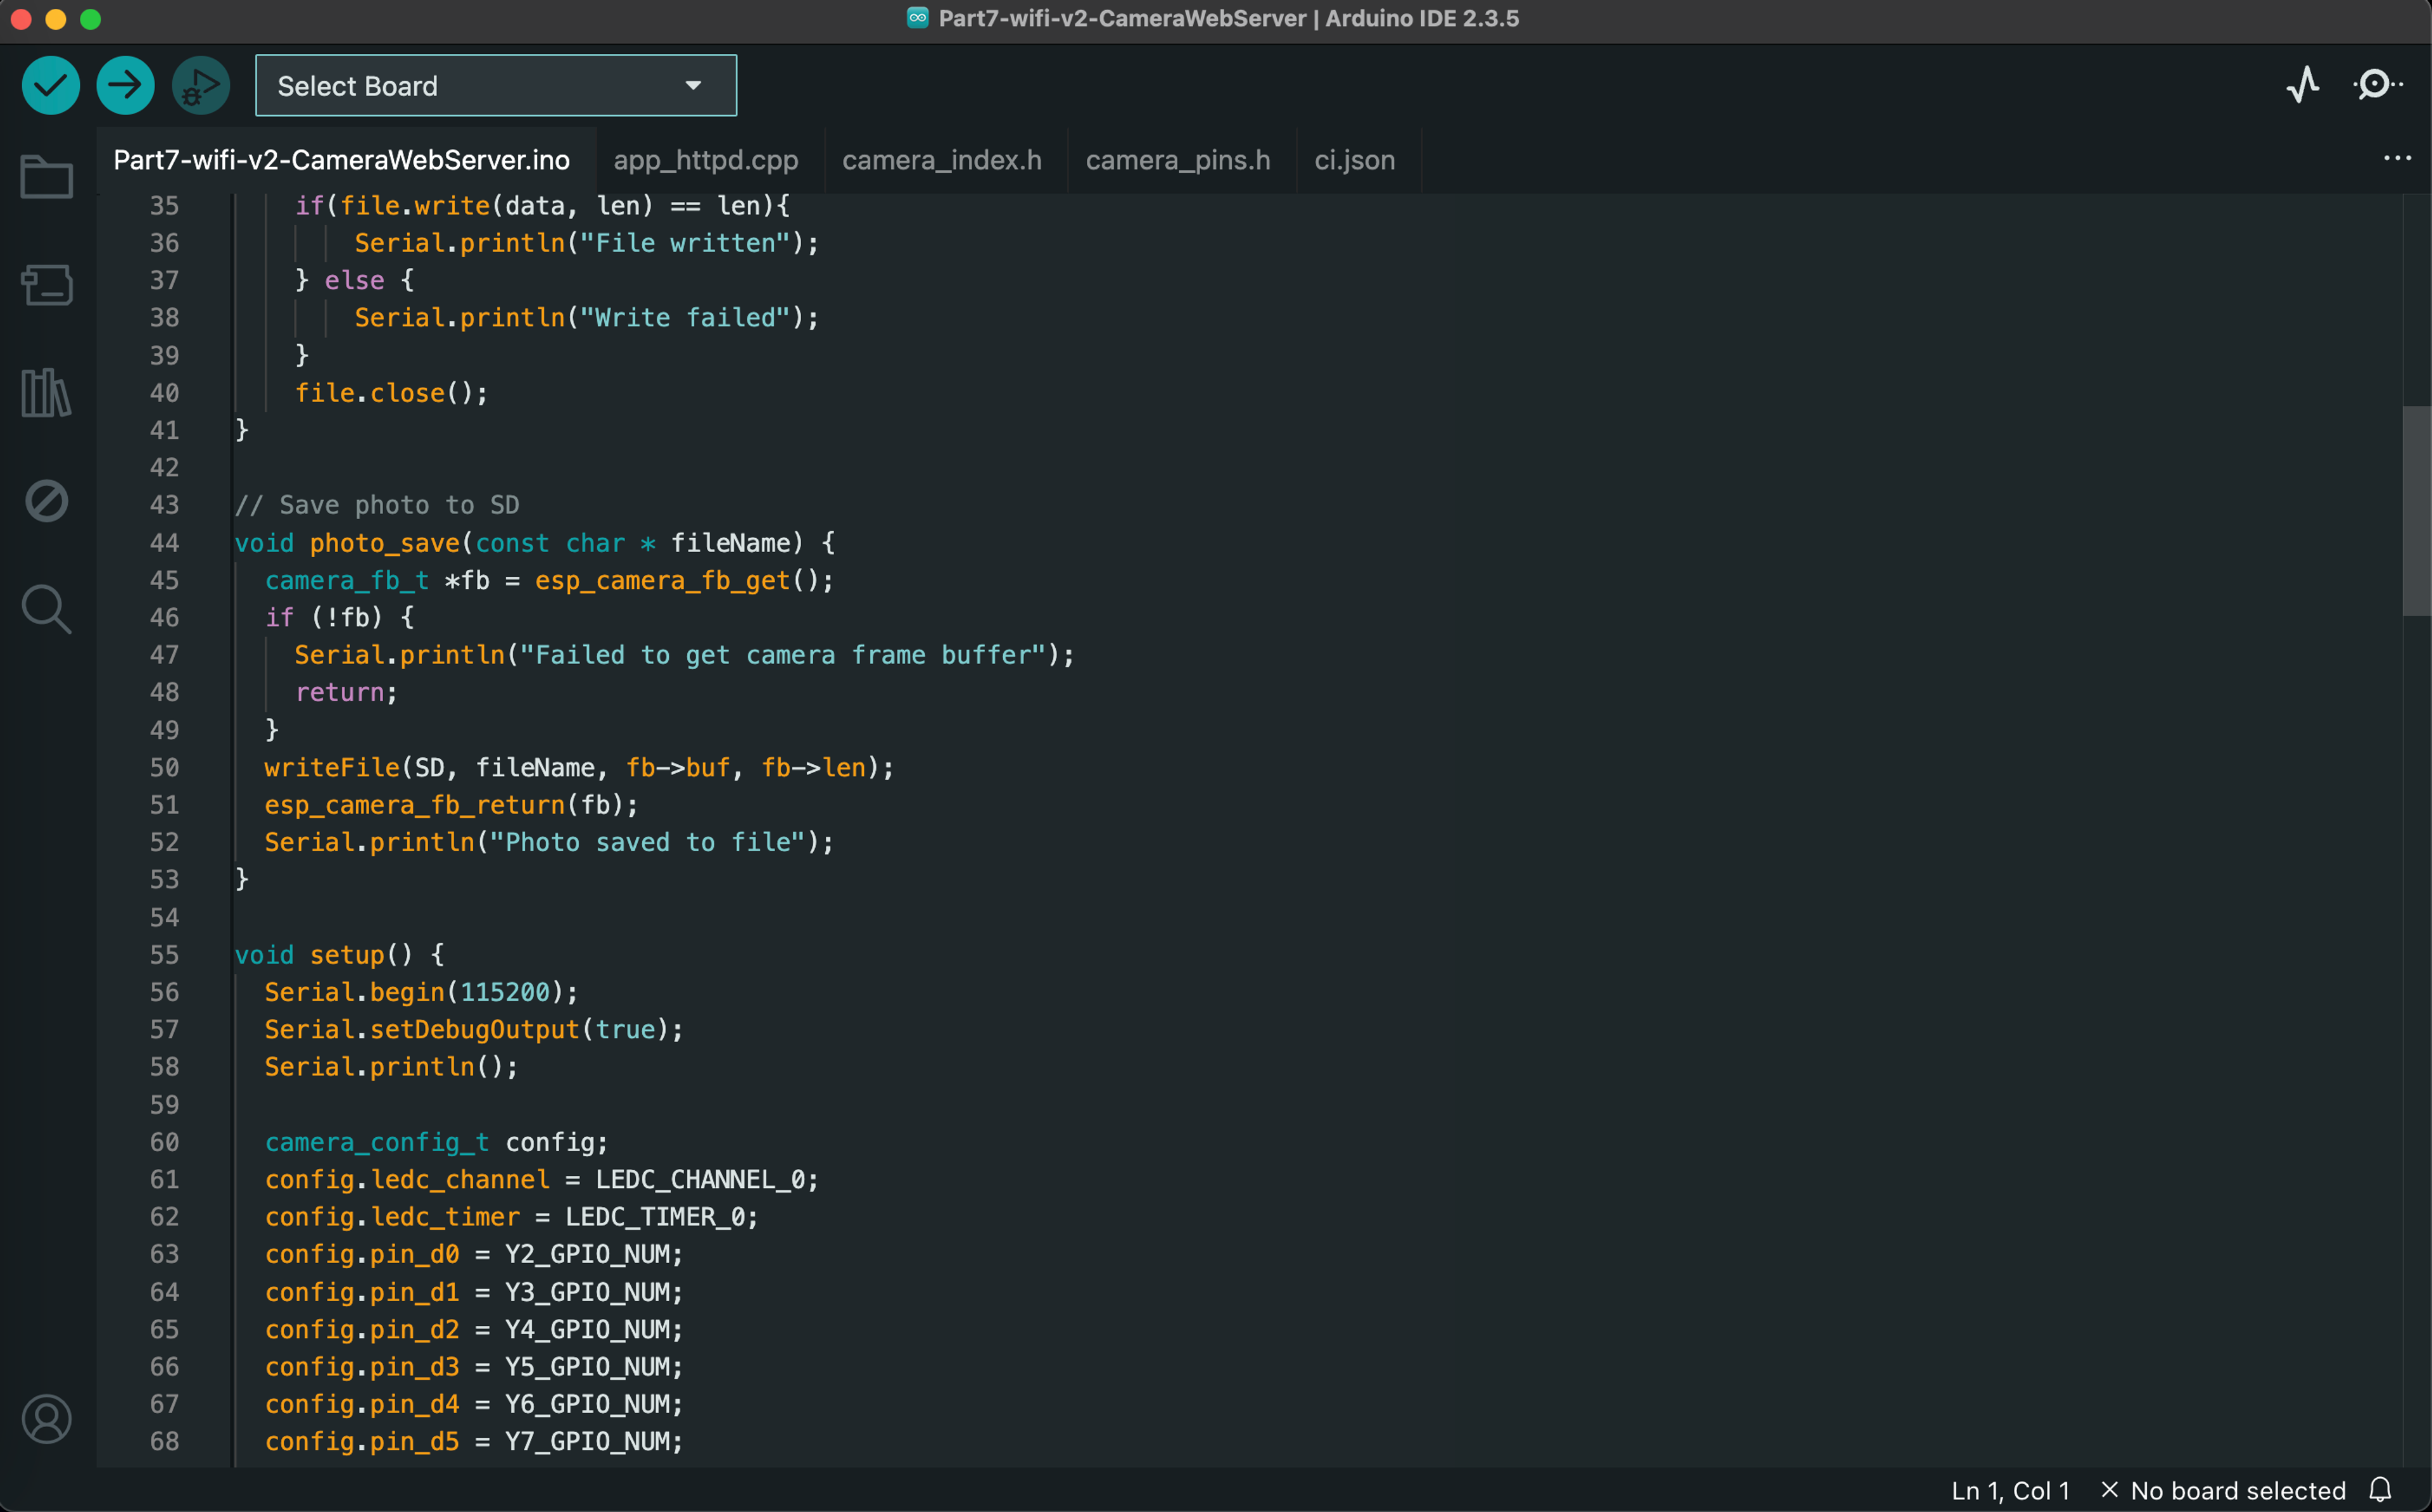Screen dimensions: 2432x1512
Task: Click the Ln 1, Col 1 indicator
Action: pyautogui.click(x=2010, y=1490)
